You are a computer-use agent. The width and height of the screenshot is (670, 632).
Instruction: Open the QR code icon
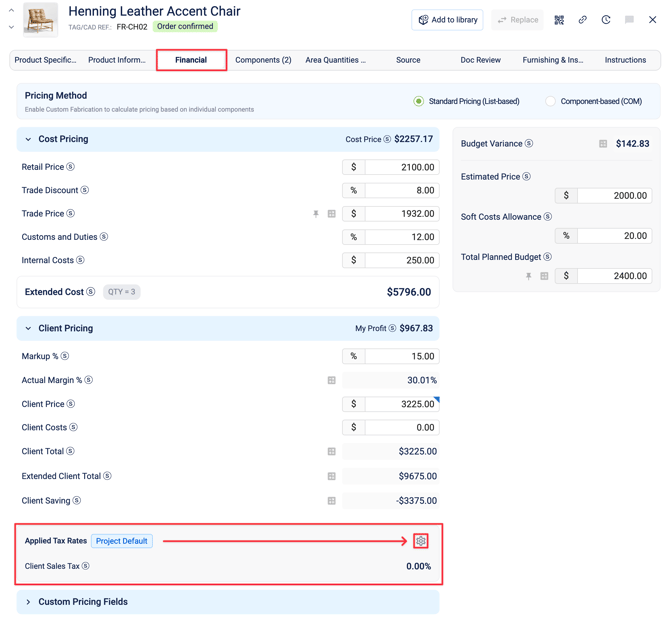tap(559, 20)
